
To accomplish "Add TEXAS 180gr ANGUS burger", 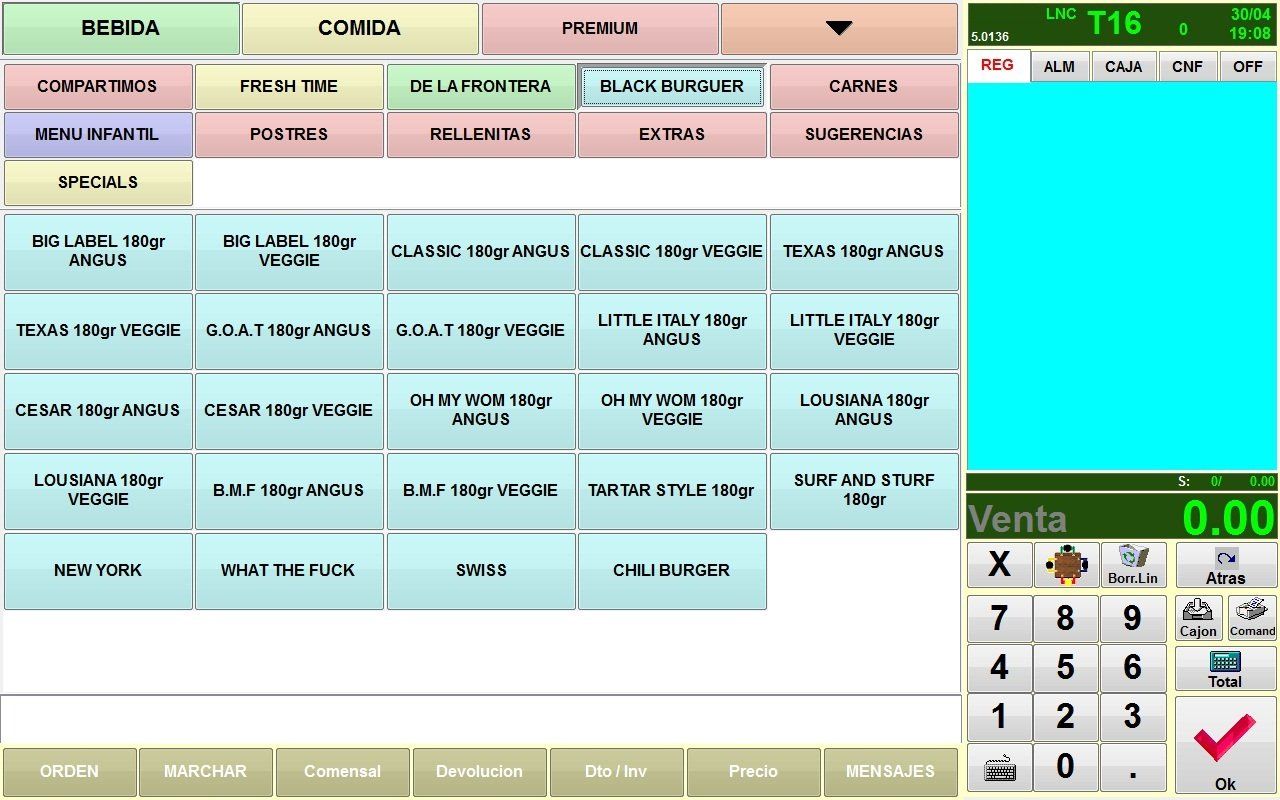I will pos(864,252).
